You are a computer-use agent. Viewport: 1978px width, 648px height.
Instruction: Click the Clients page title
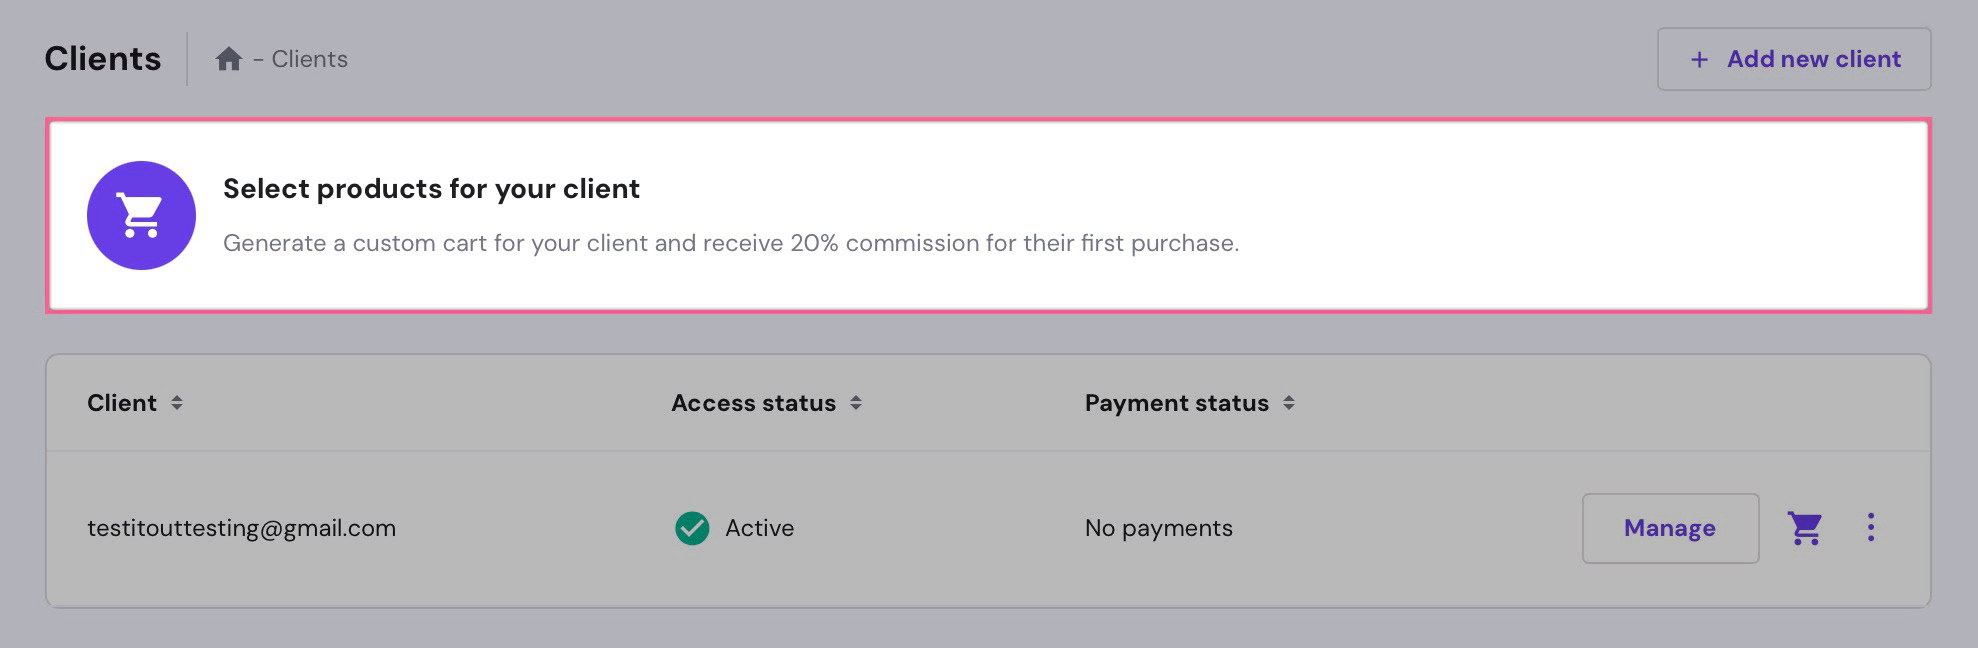tap(103, 59)
